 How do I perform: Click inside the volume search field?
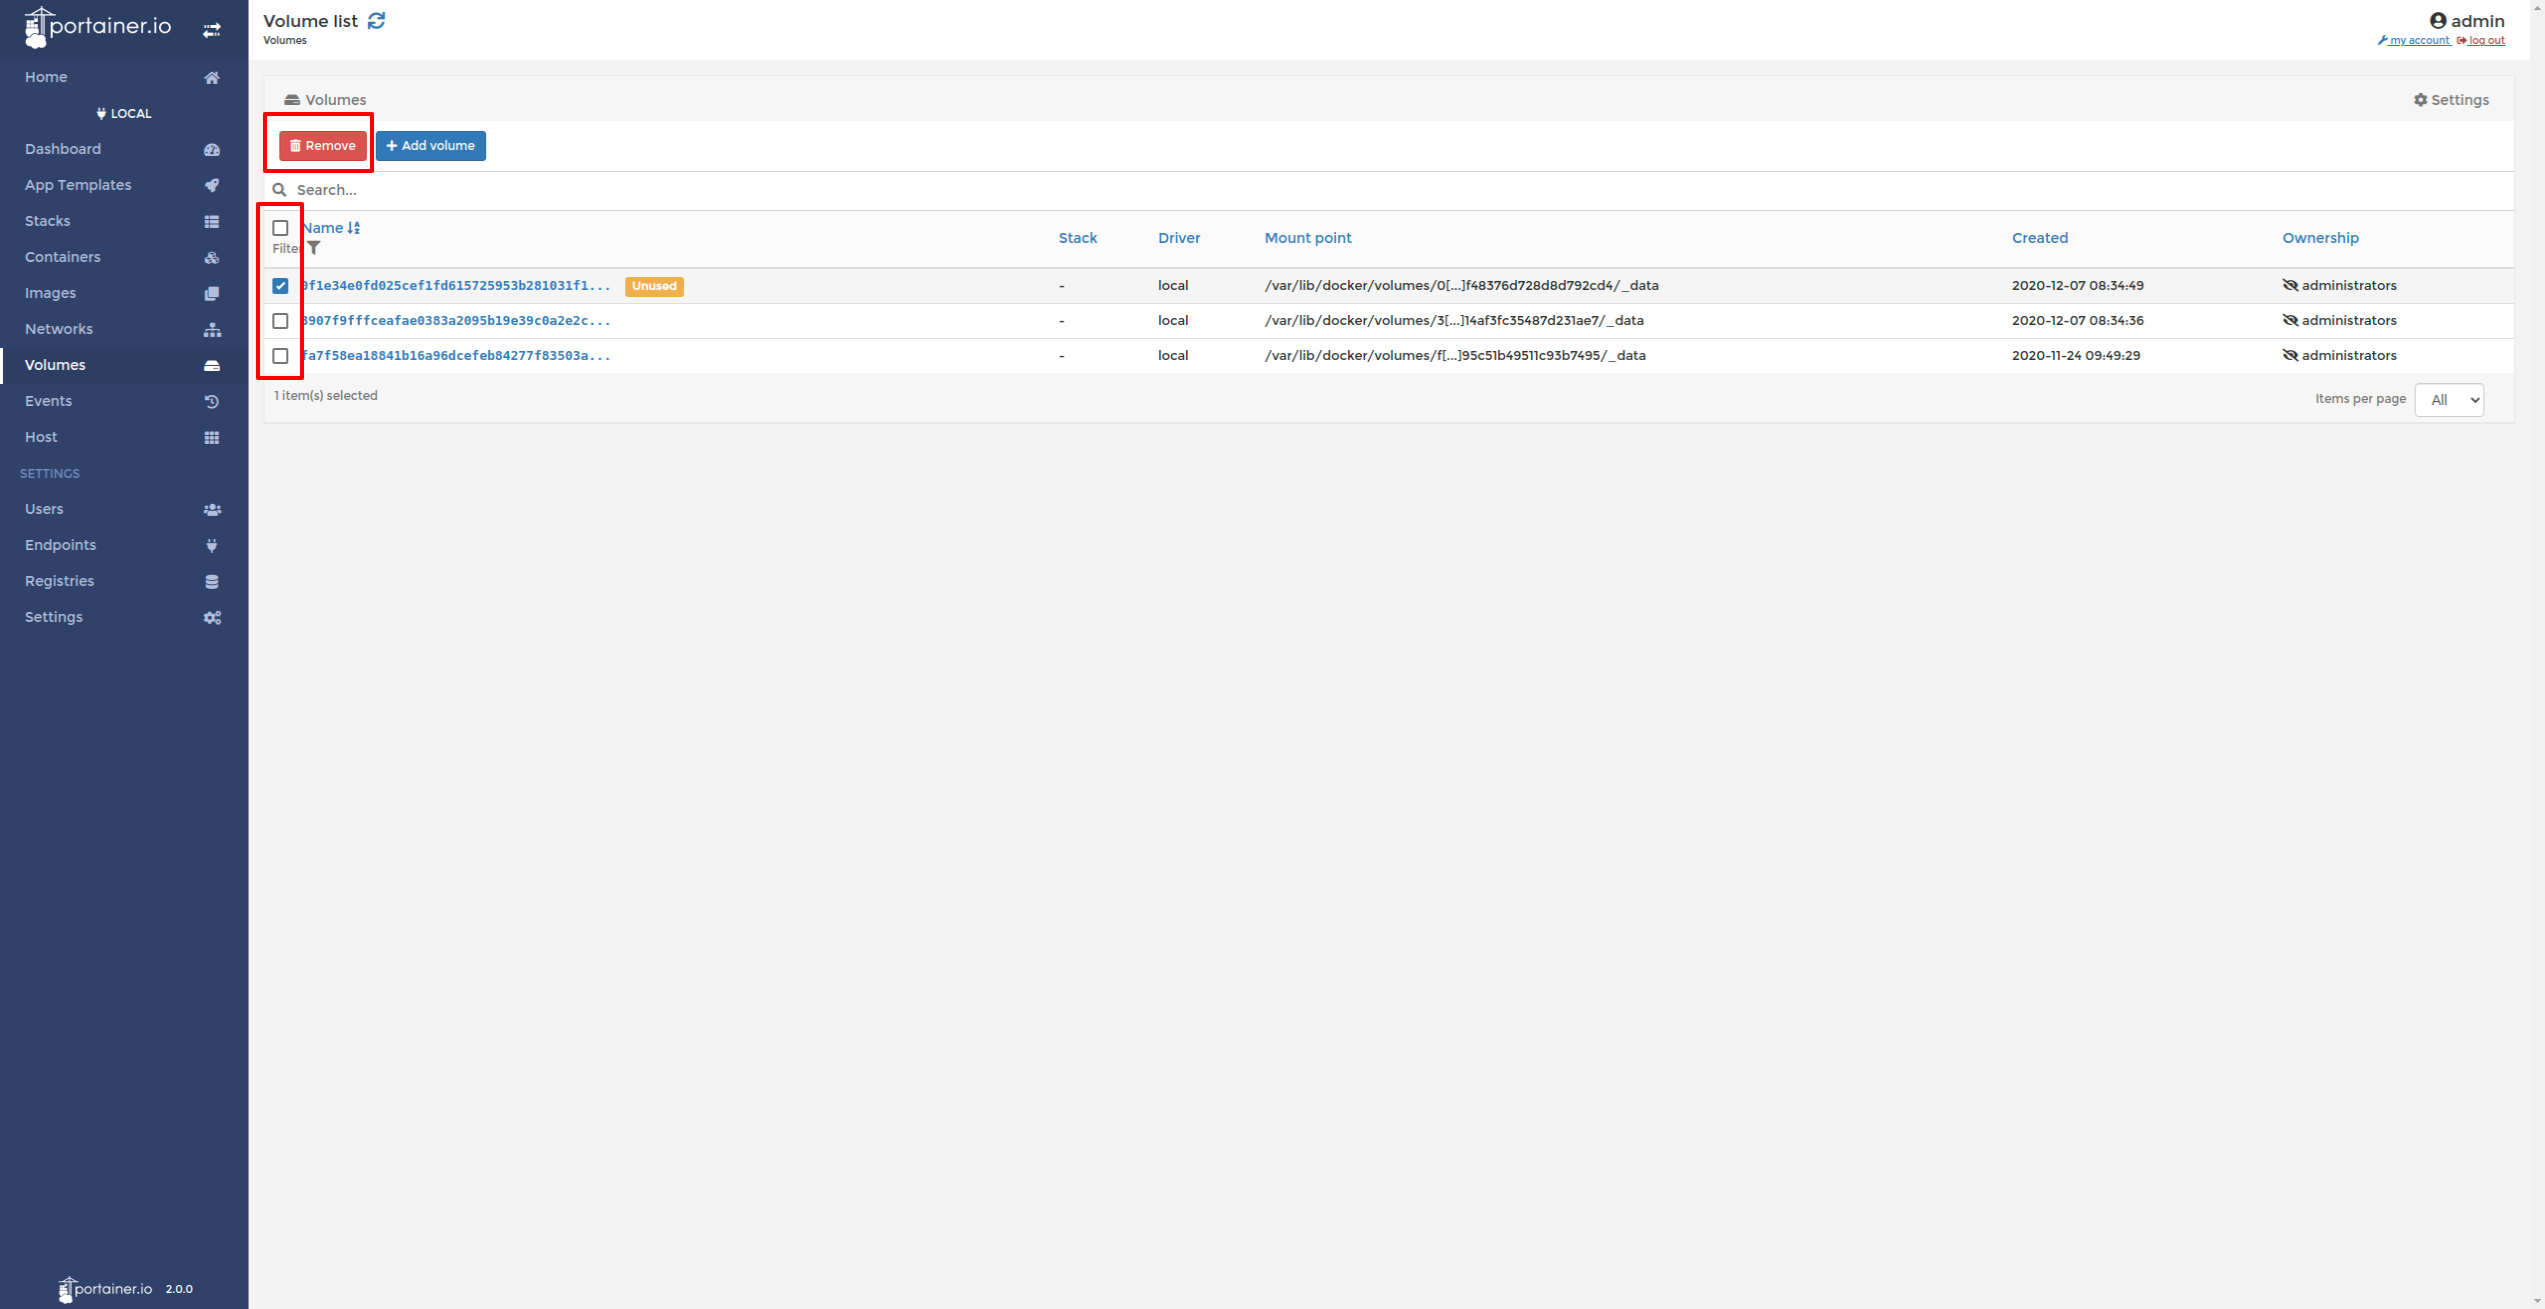(700, 190)
